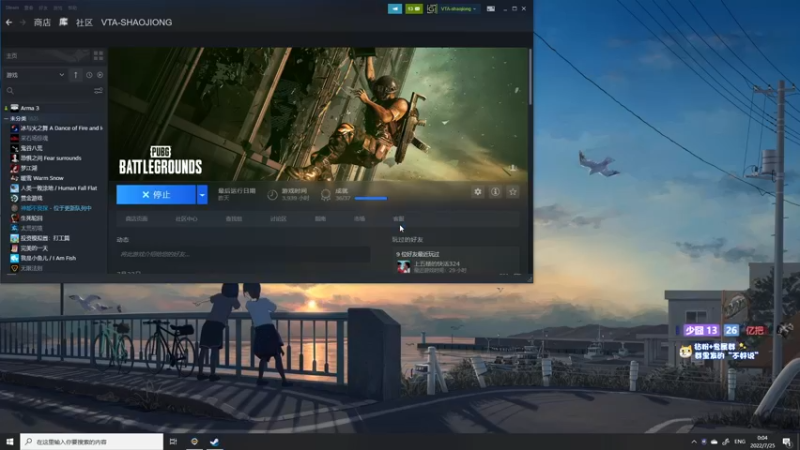Click the blue announcements megaphone button
The image size is (800, 450).
click(x=395, y=9)
